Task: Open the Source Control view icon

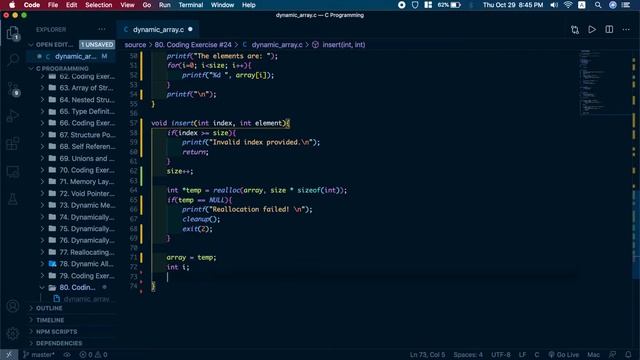Action: click(13, 89)
